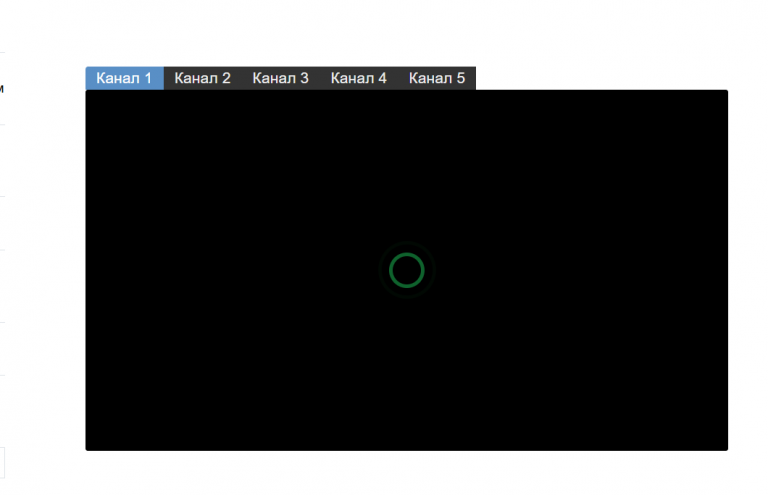
Task: Choose the Канал 5 tab
Action: pyautogui.click(x=437, y=78)
